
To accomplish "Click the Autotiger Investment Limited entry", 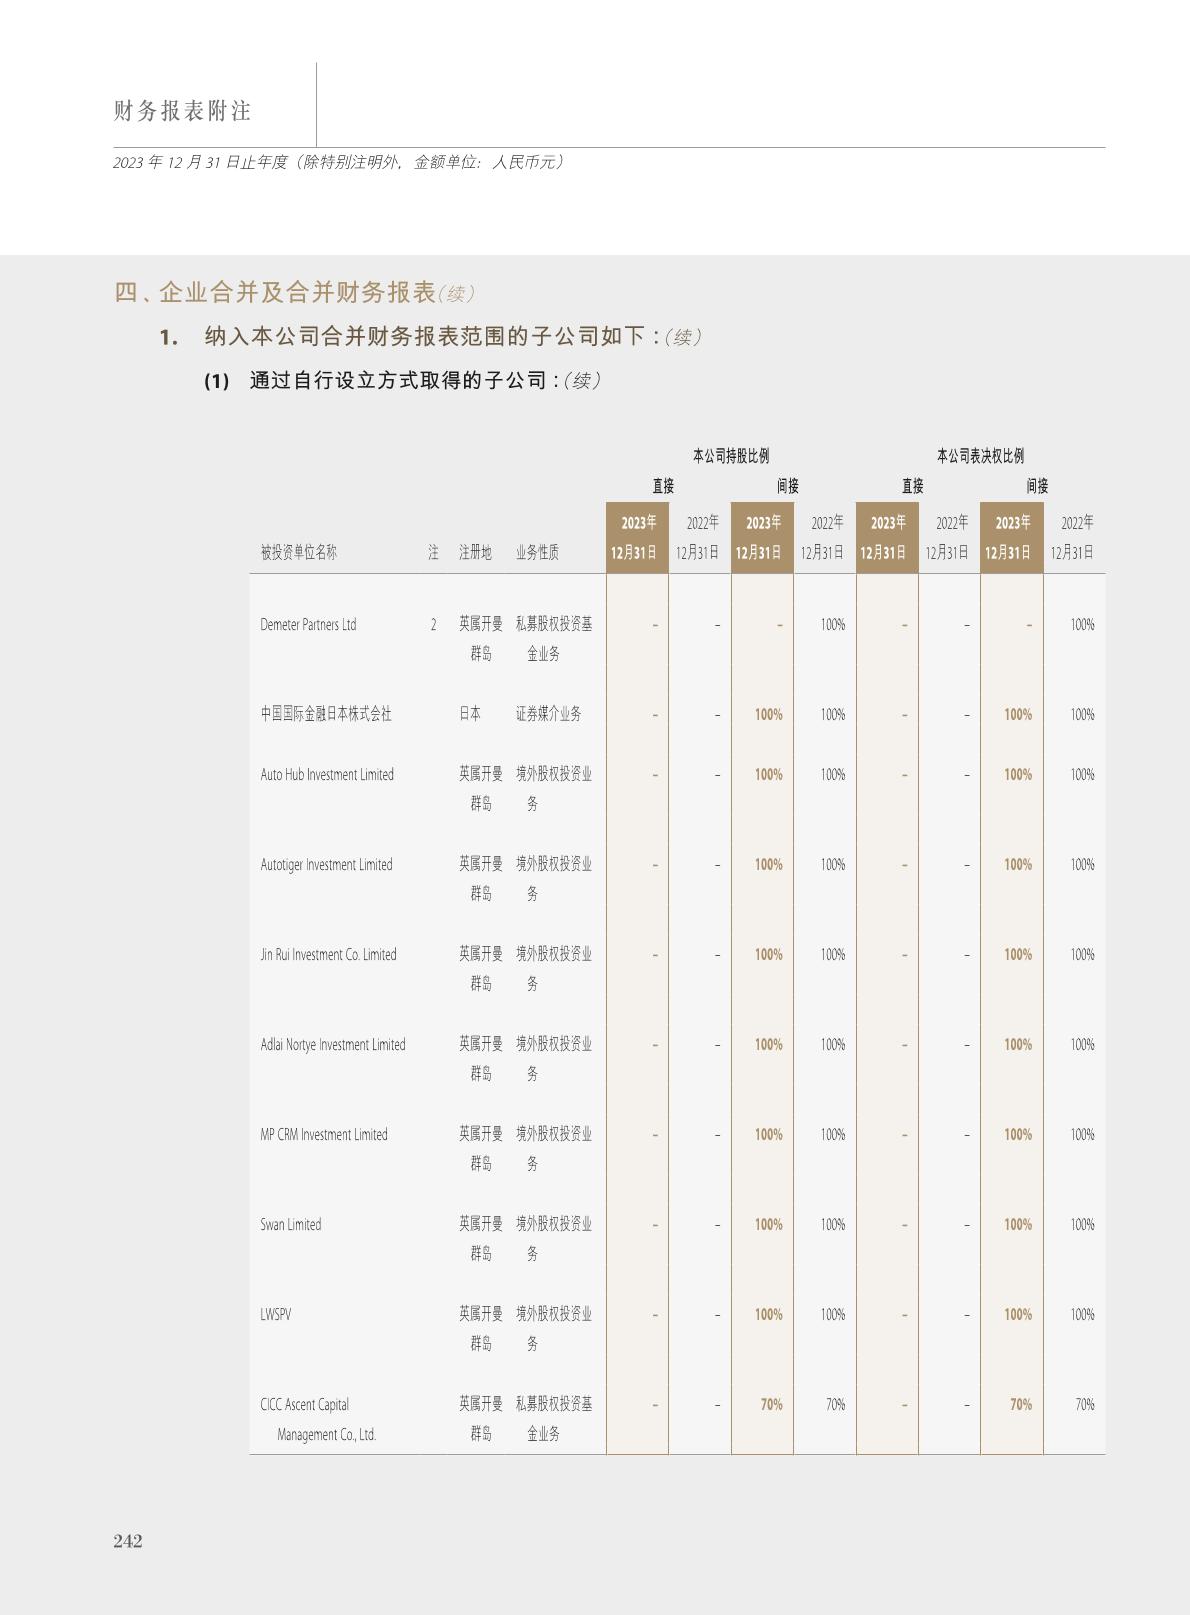I will pos(326,865).
